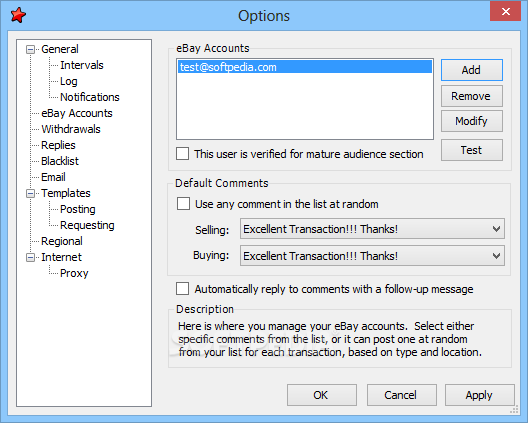
Task: Open Regional settings
Action: click(x=62, y=241)
